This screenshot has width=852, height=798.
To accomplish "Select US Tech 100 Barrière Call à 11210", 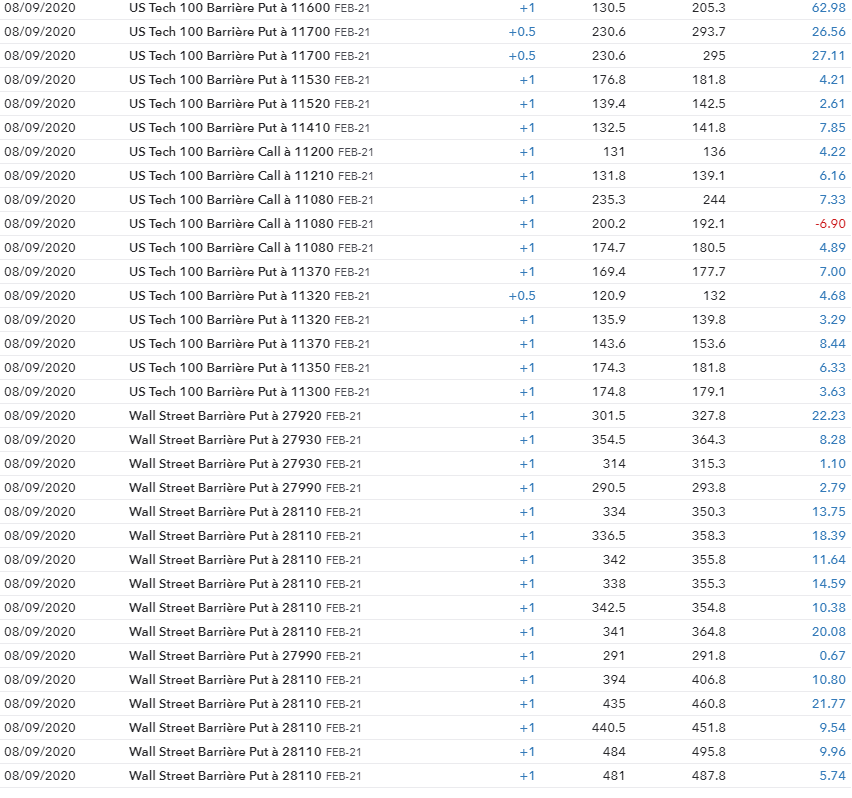I will (251, 175).
